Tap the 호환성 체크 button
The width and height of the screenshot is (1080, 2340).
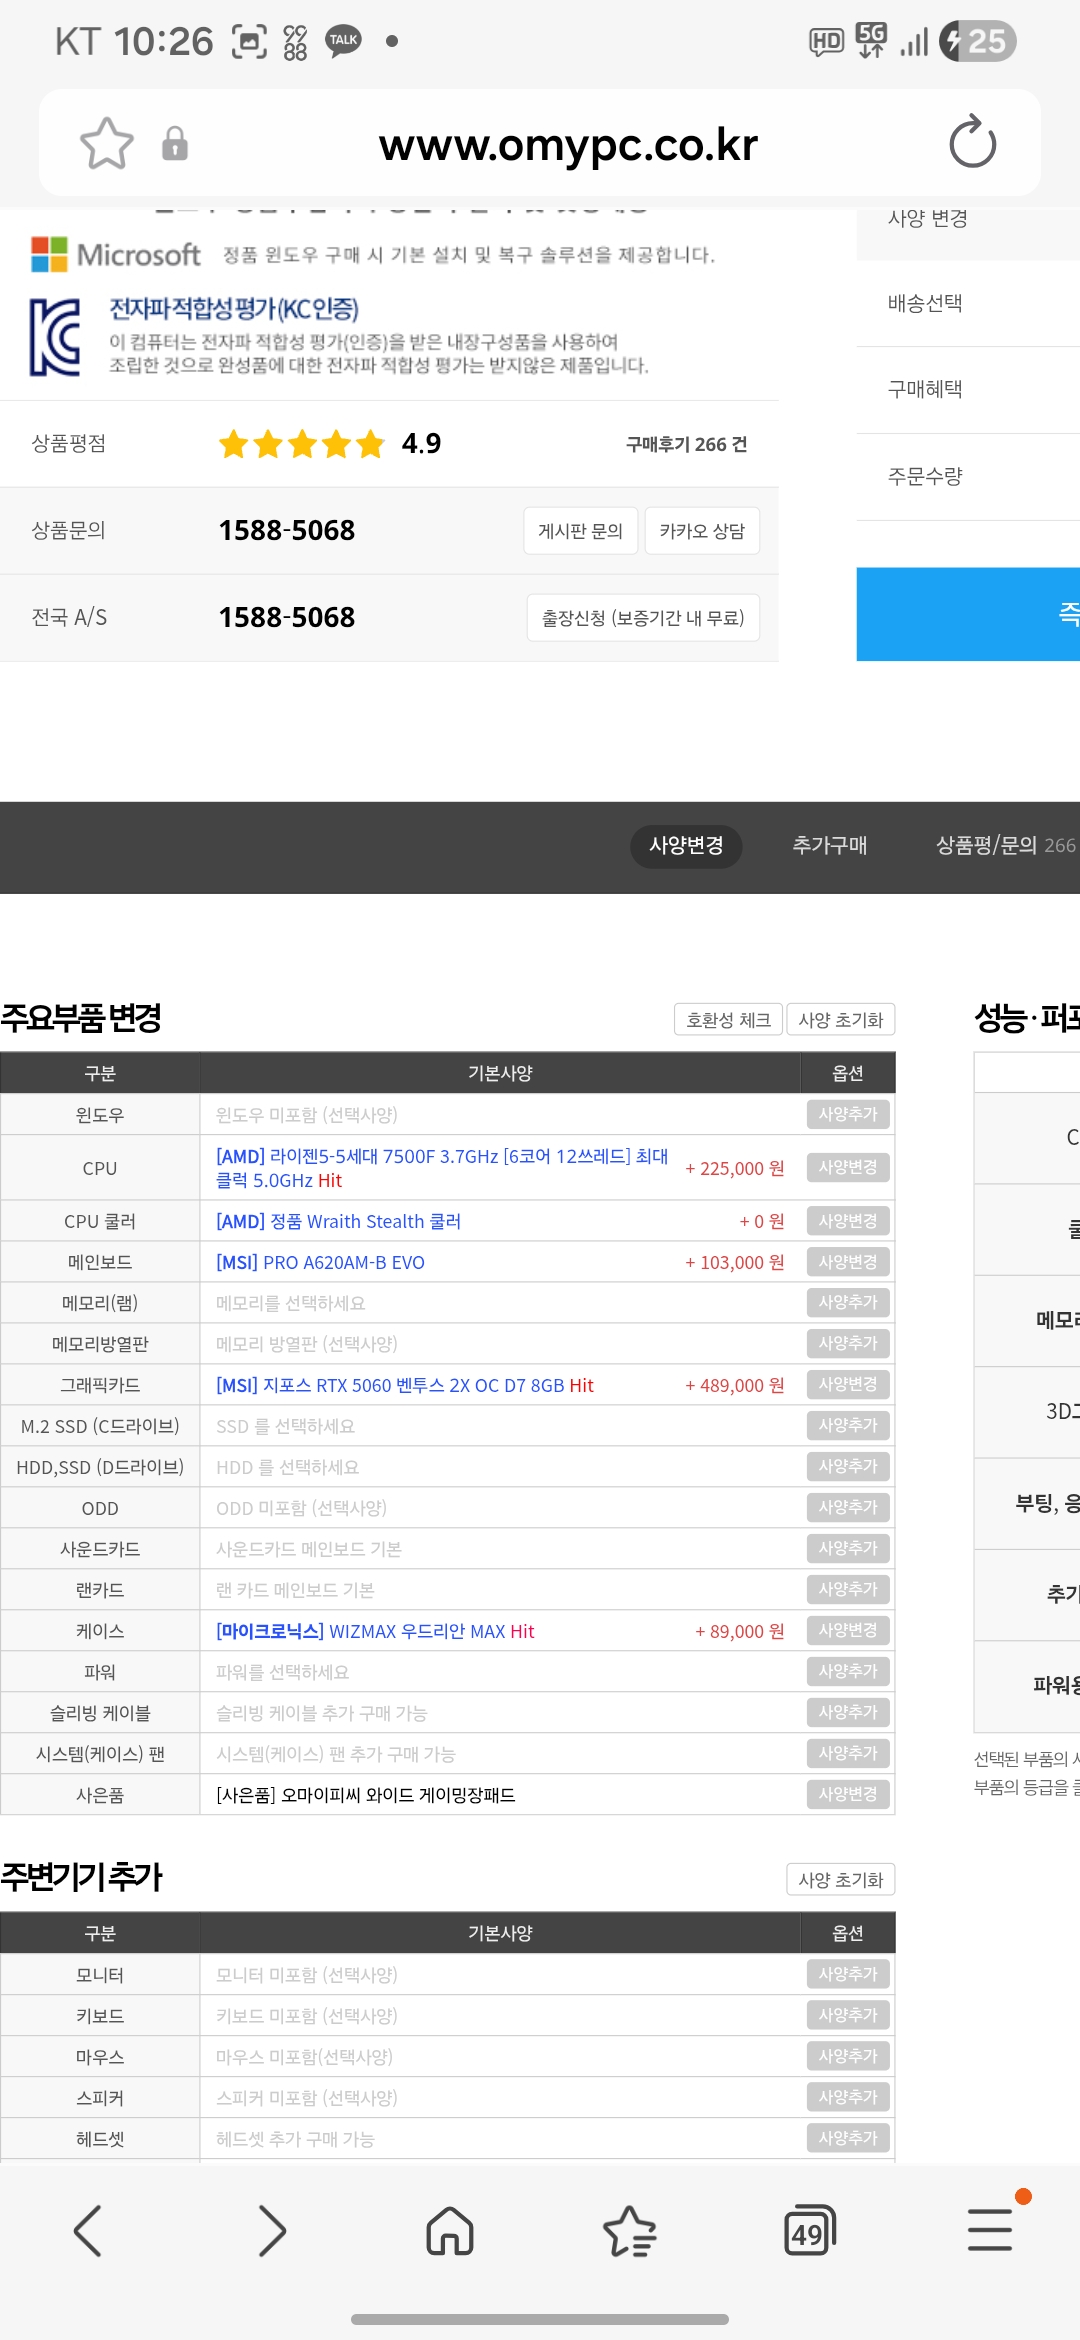click(728, 1020)
